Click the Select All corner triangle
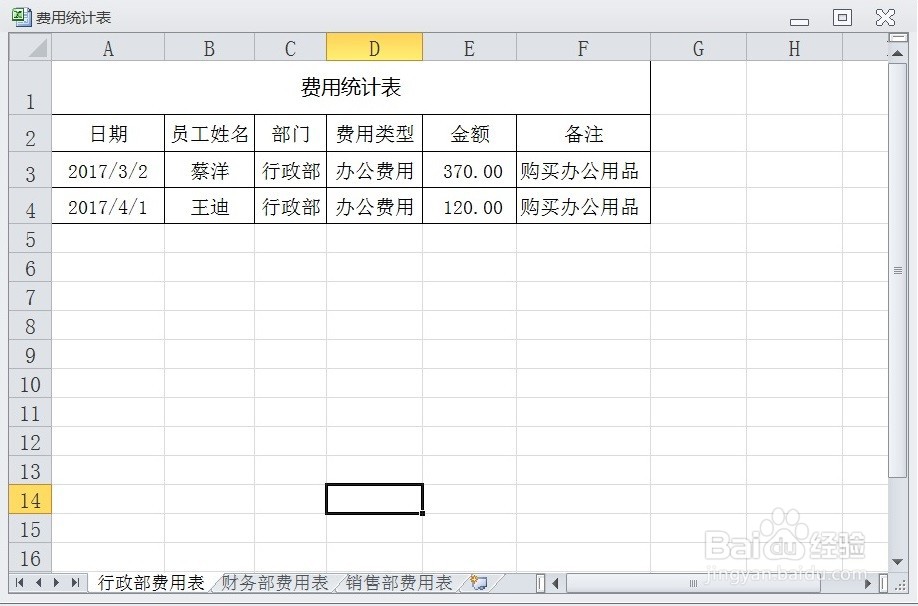 click(30, 47)
